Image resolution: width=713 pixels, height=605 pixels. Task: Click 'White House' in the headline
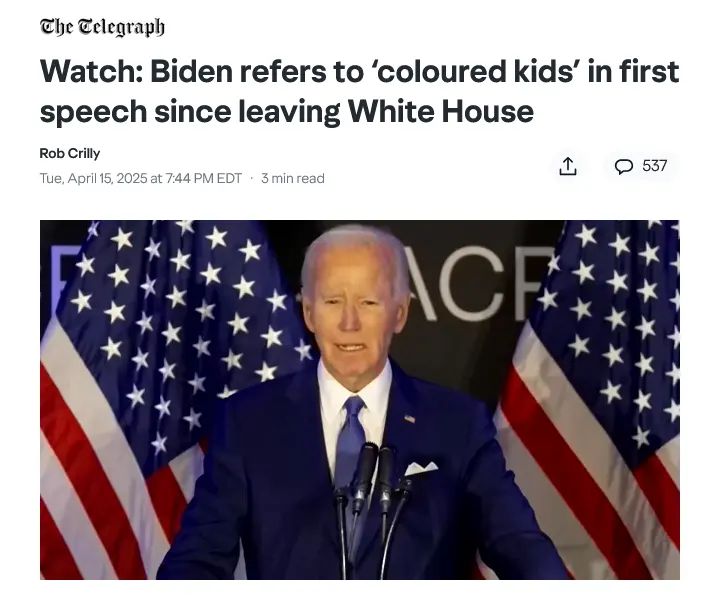(441, 111)
